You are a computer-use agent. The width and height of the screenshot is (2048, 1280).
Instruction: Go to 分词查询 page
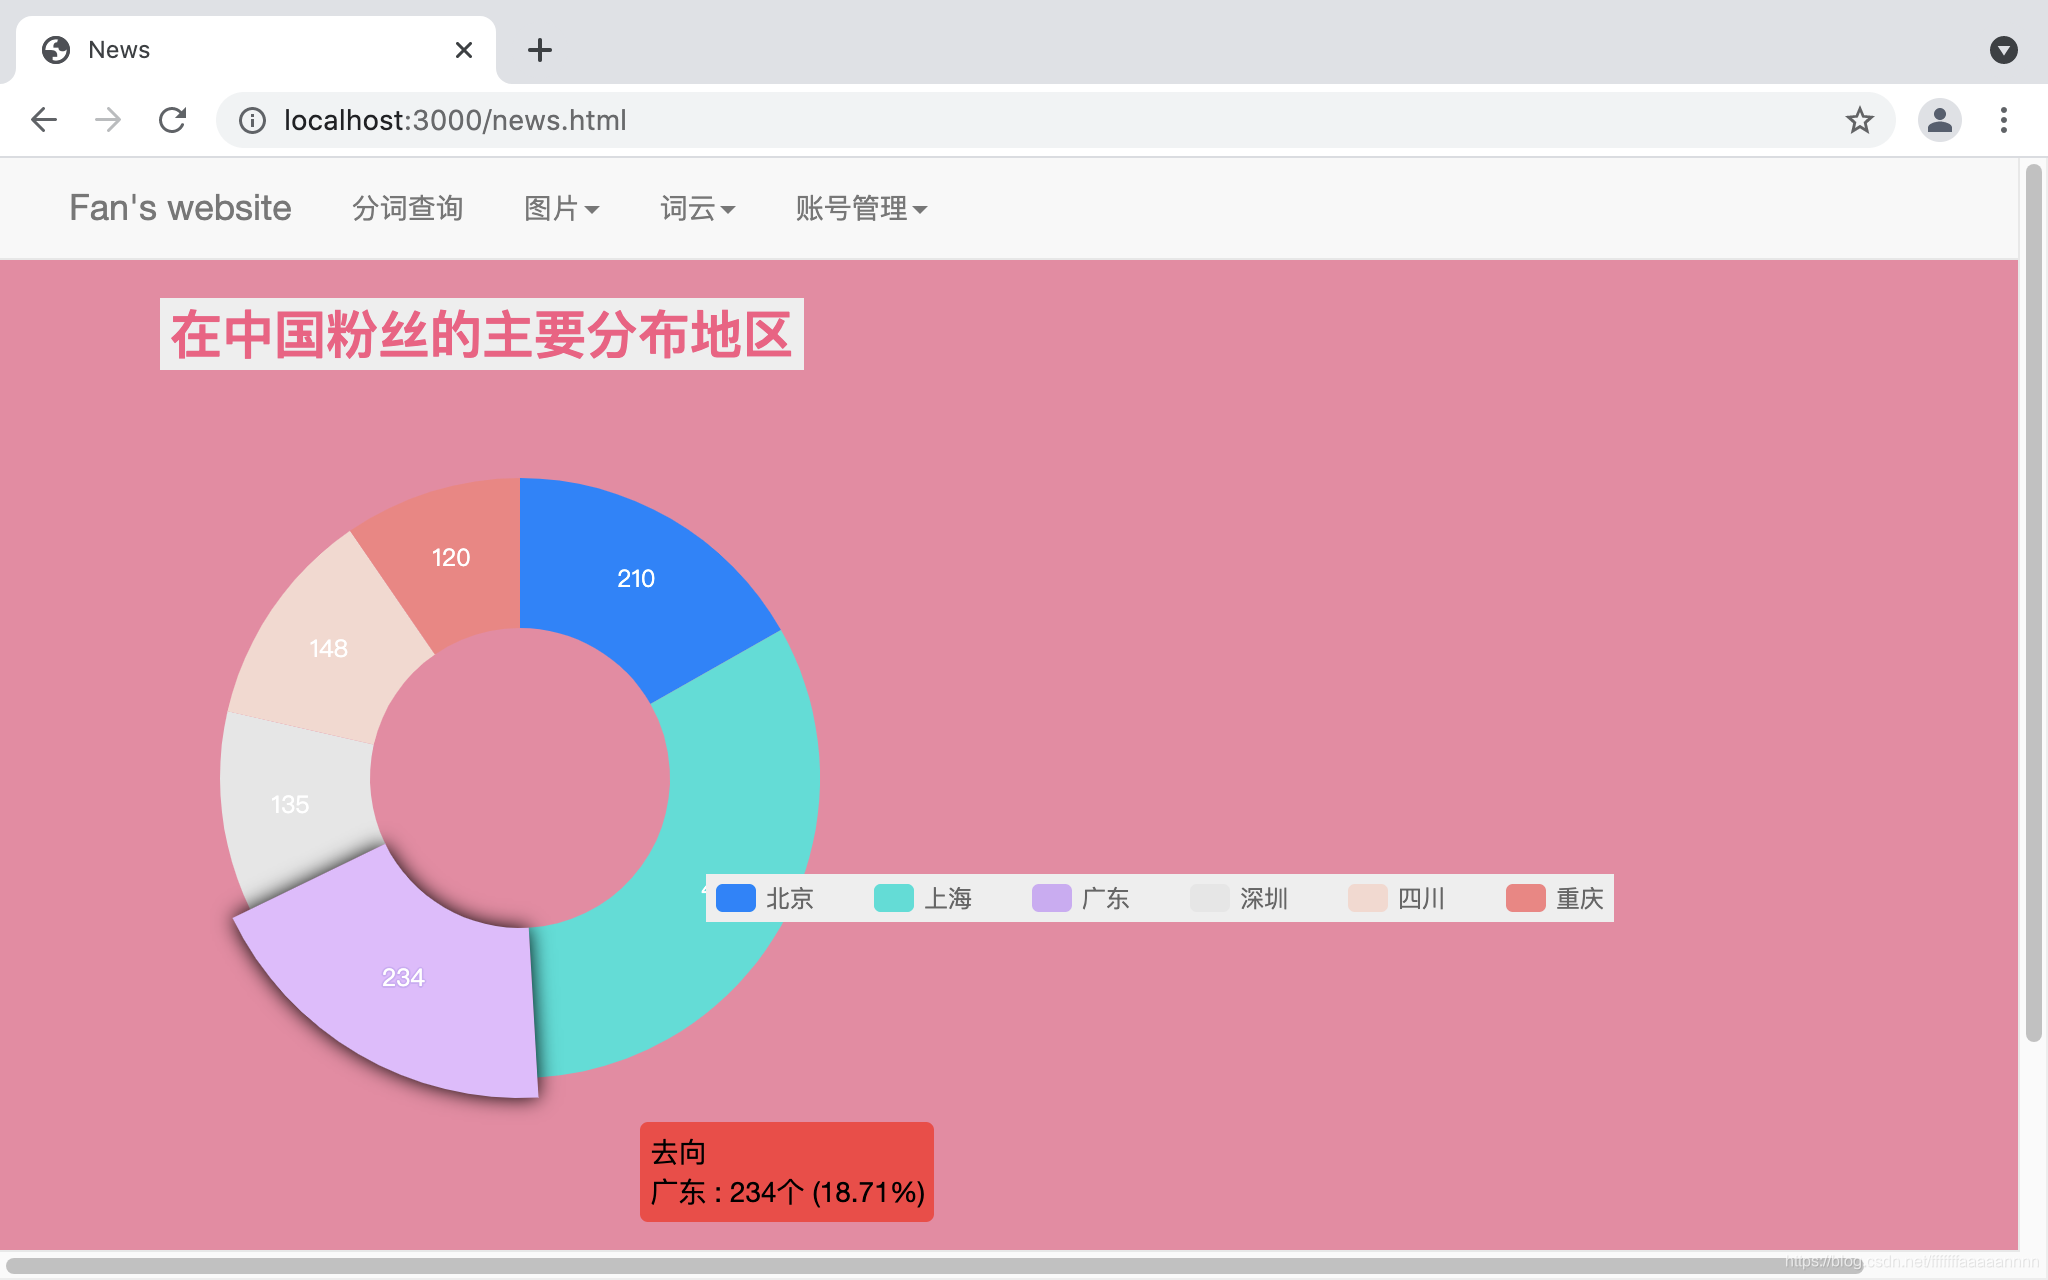(x=407, y=208)
